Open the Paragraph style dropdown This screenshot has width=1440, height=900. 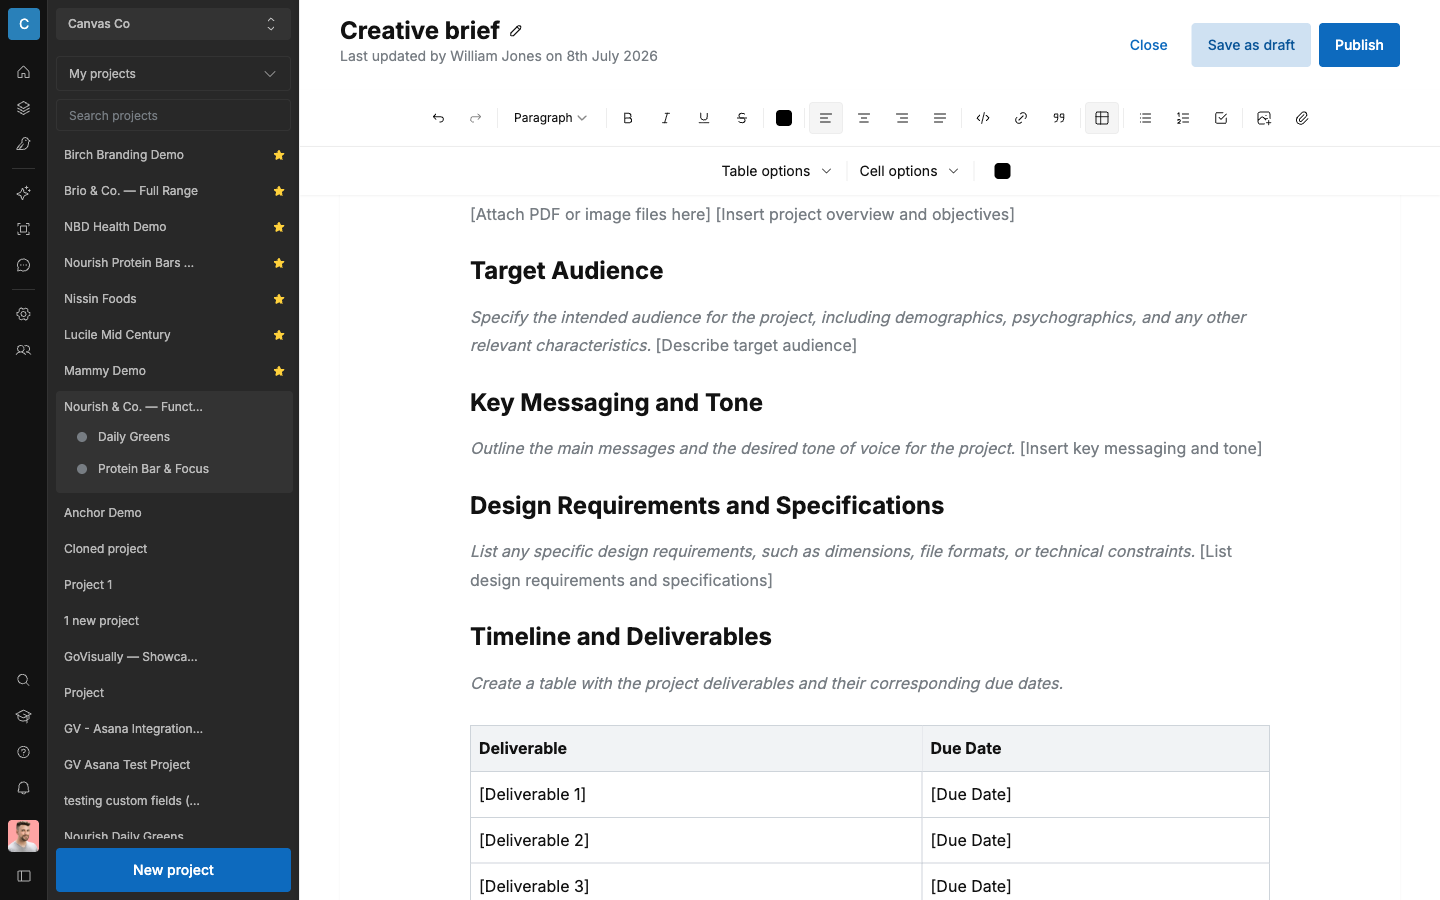[x=550, y=118]
